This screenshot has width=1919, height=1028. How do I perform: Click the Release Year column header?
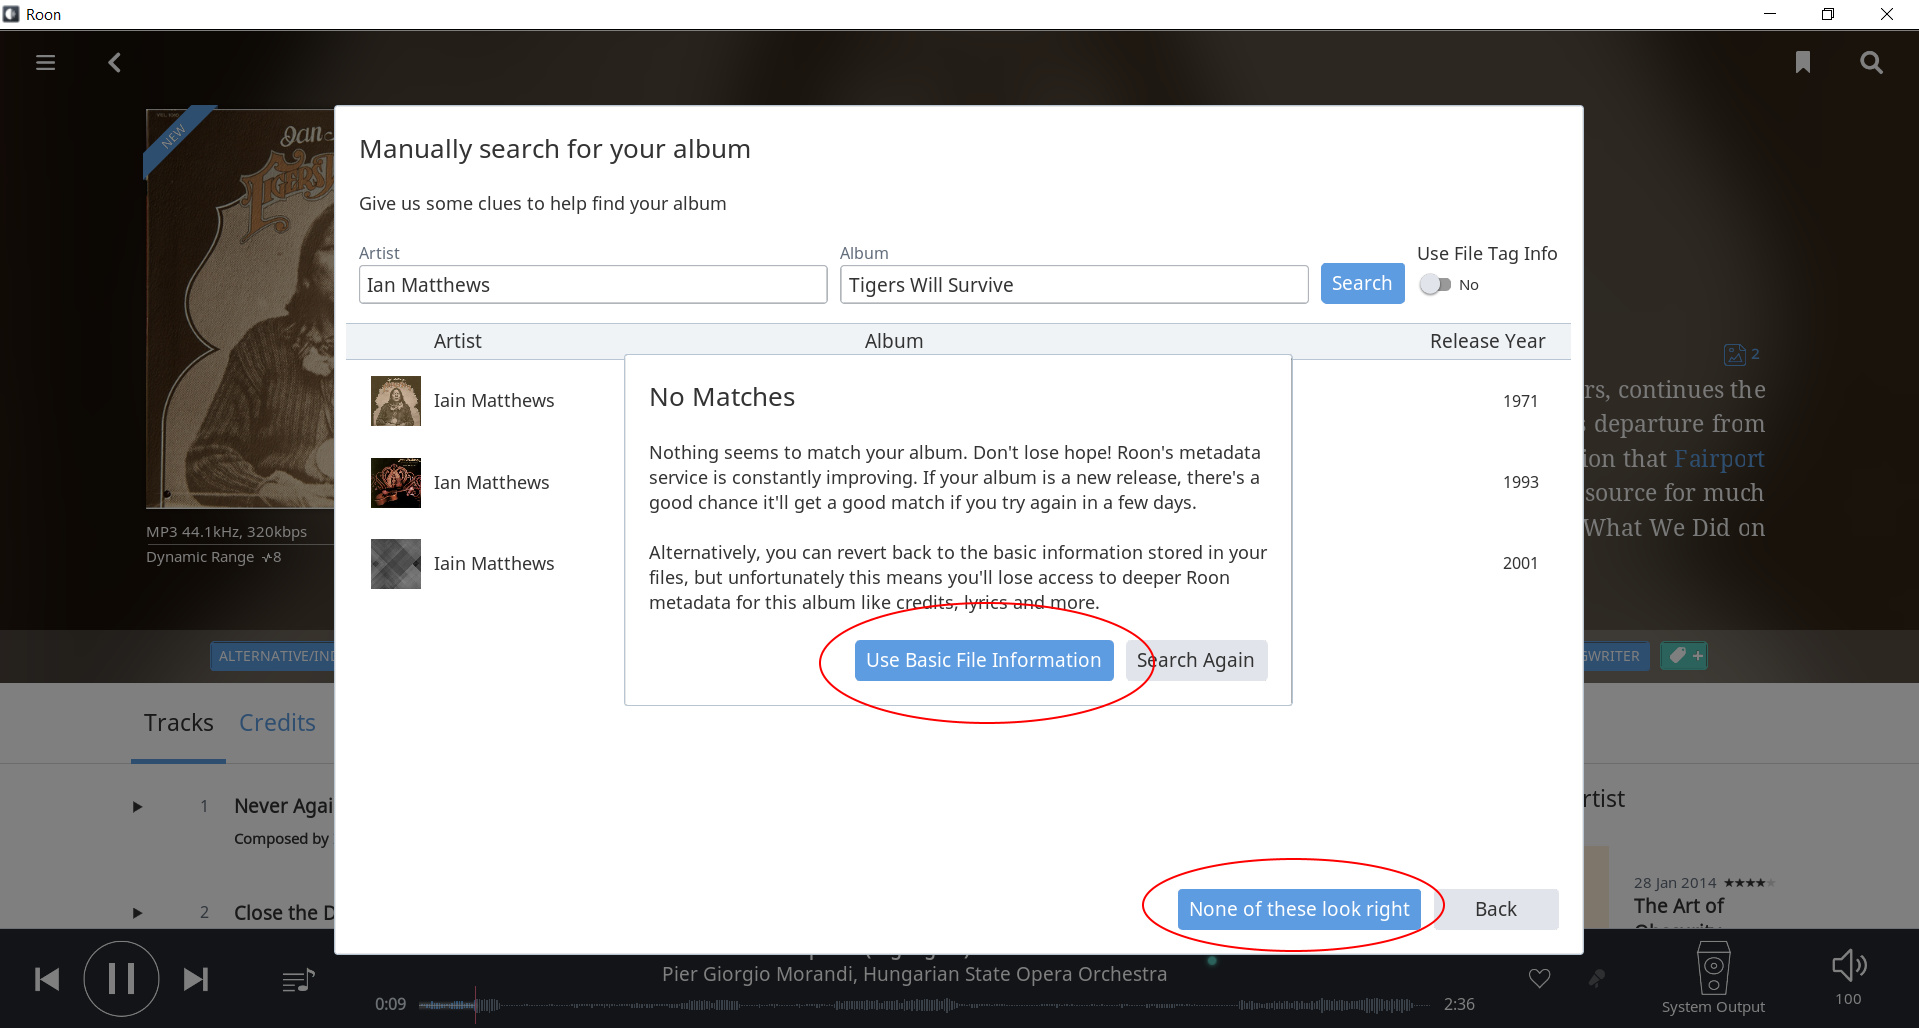coord(1487,341)
